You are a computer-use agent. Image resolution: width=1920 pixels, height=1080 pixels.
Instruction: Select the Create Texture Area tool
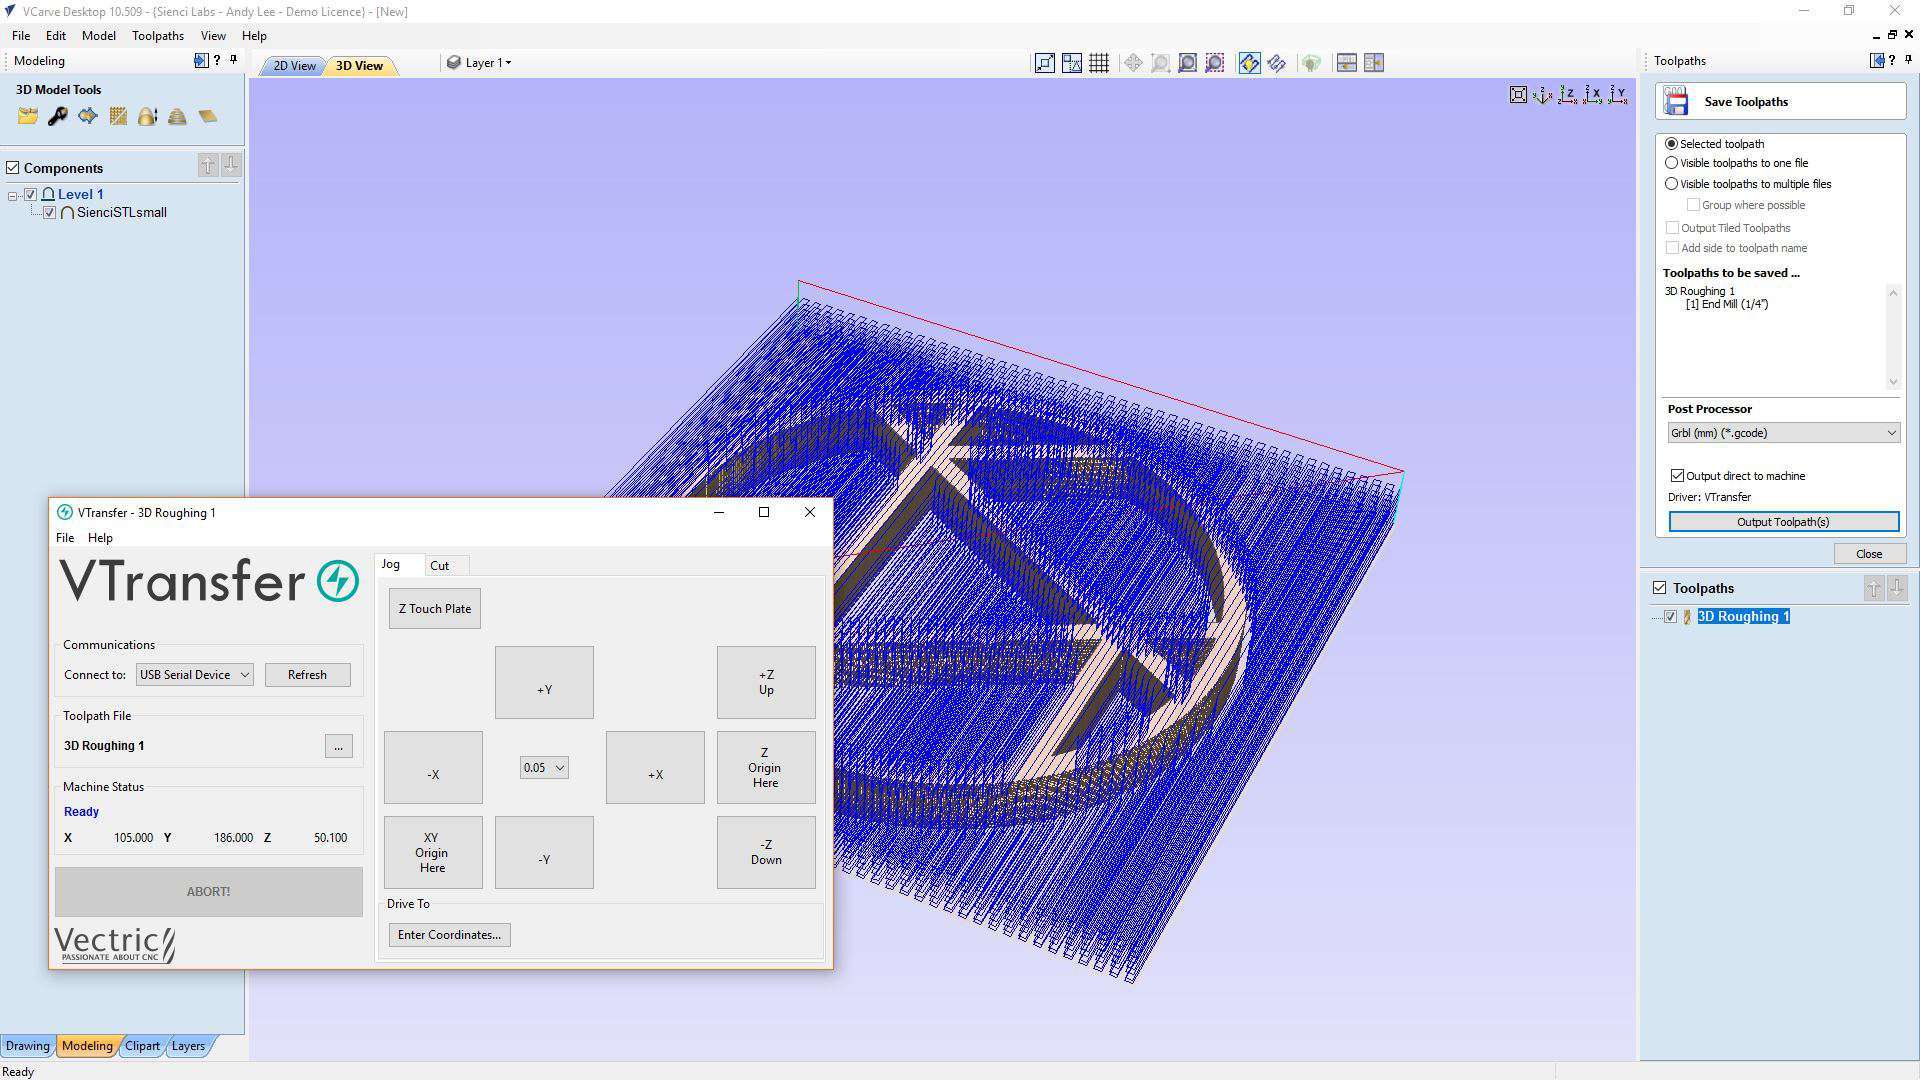[x=118, y=117]
